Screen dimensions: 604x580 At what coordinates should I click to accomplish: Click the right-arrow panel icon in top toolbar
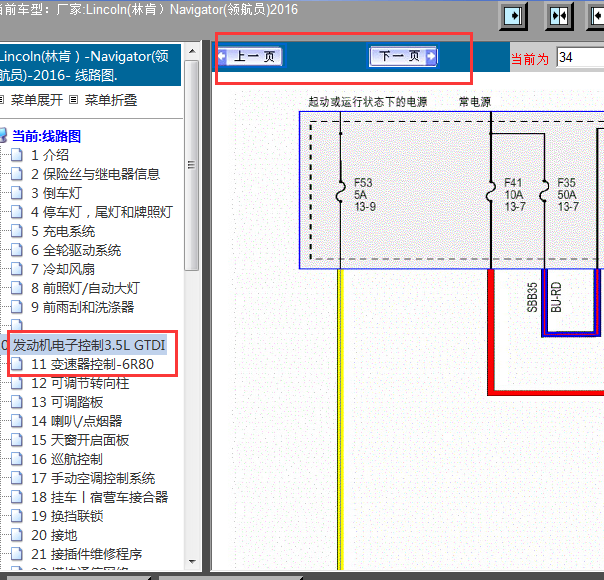[x=513, y=16]
